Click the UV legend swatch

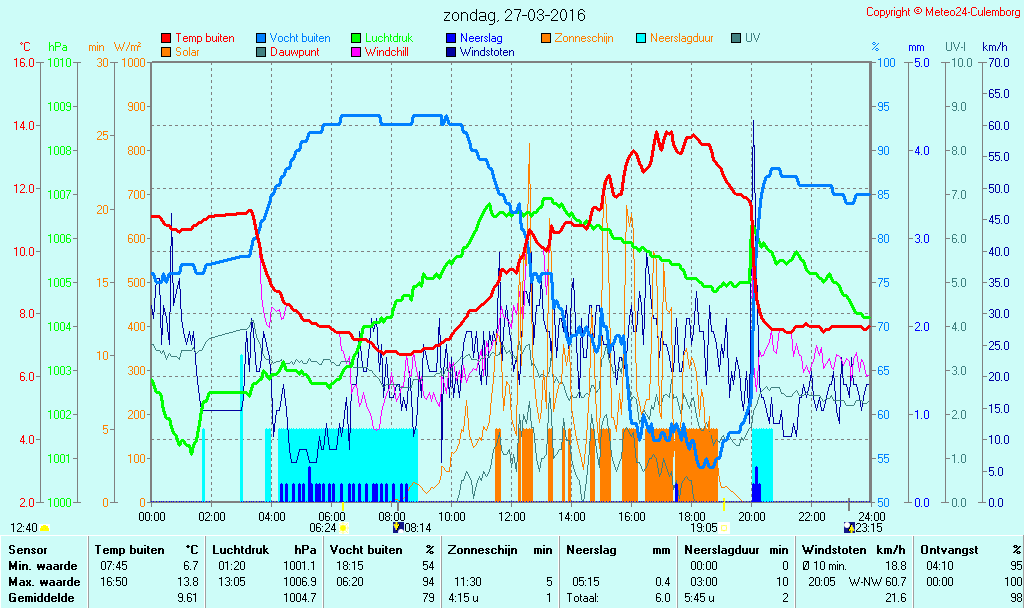(x=736, y=39)
